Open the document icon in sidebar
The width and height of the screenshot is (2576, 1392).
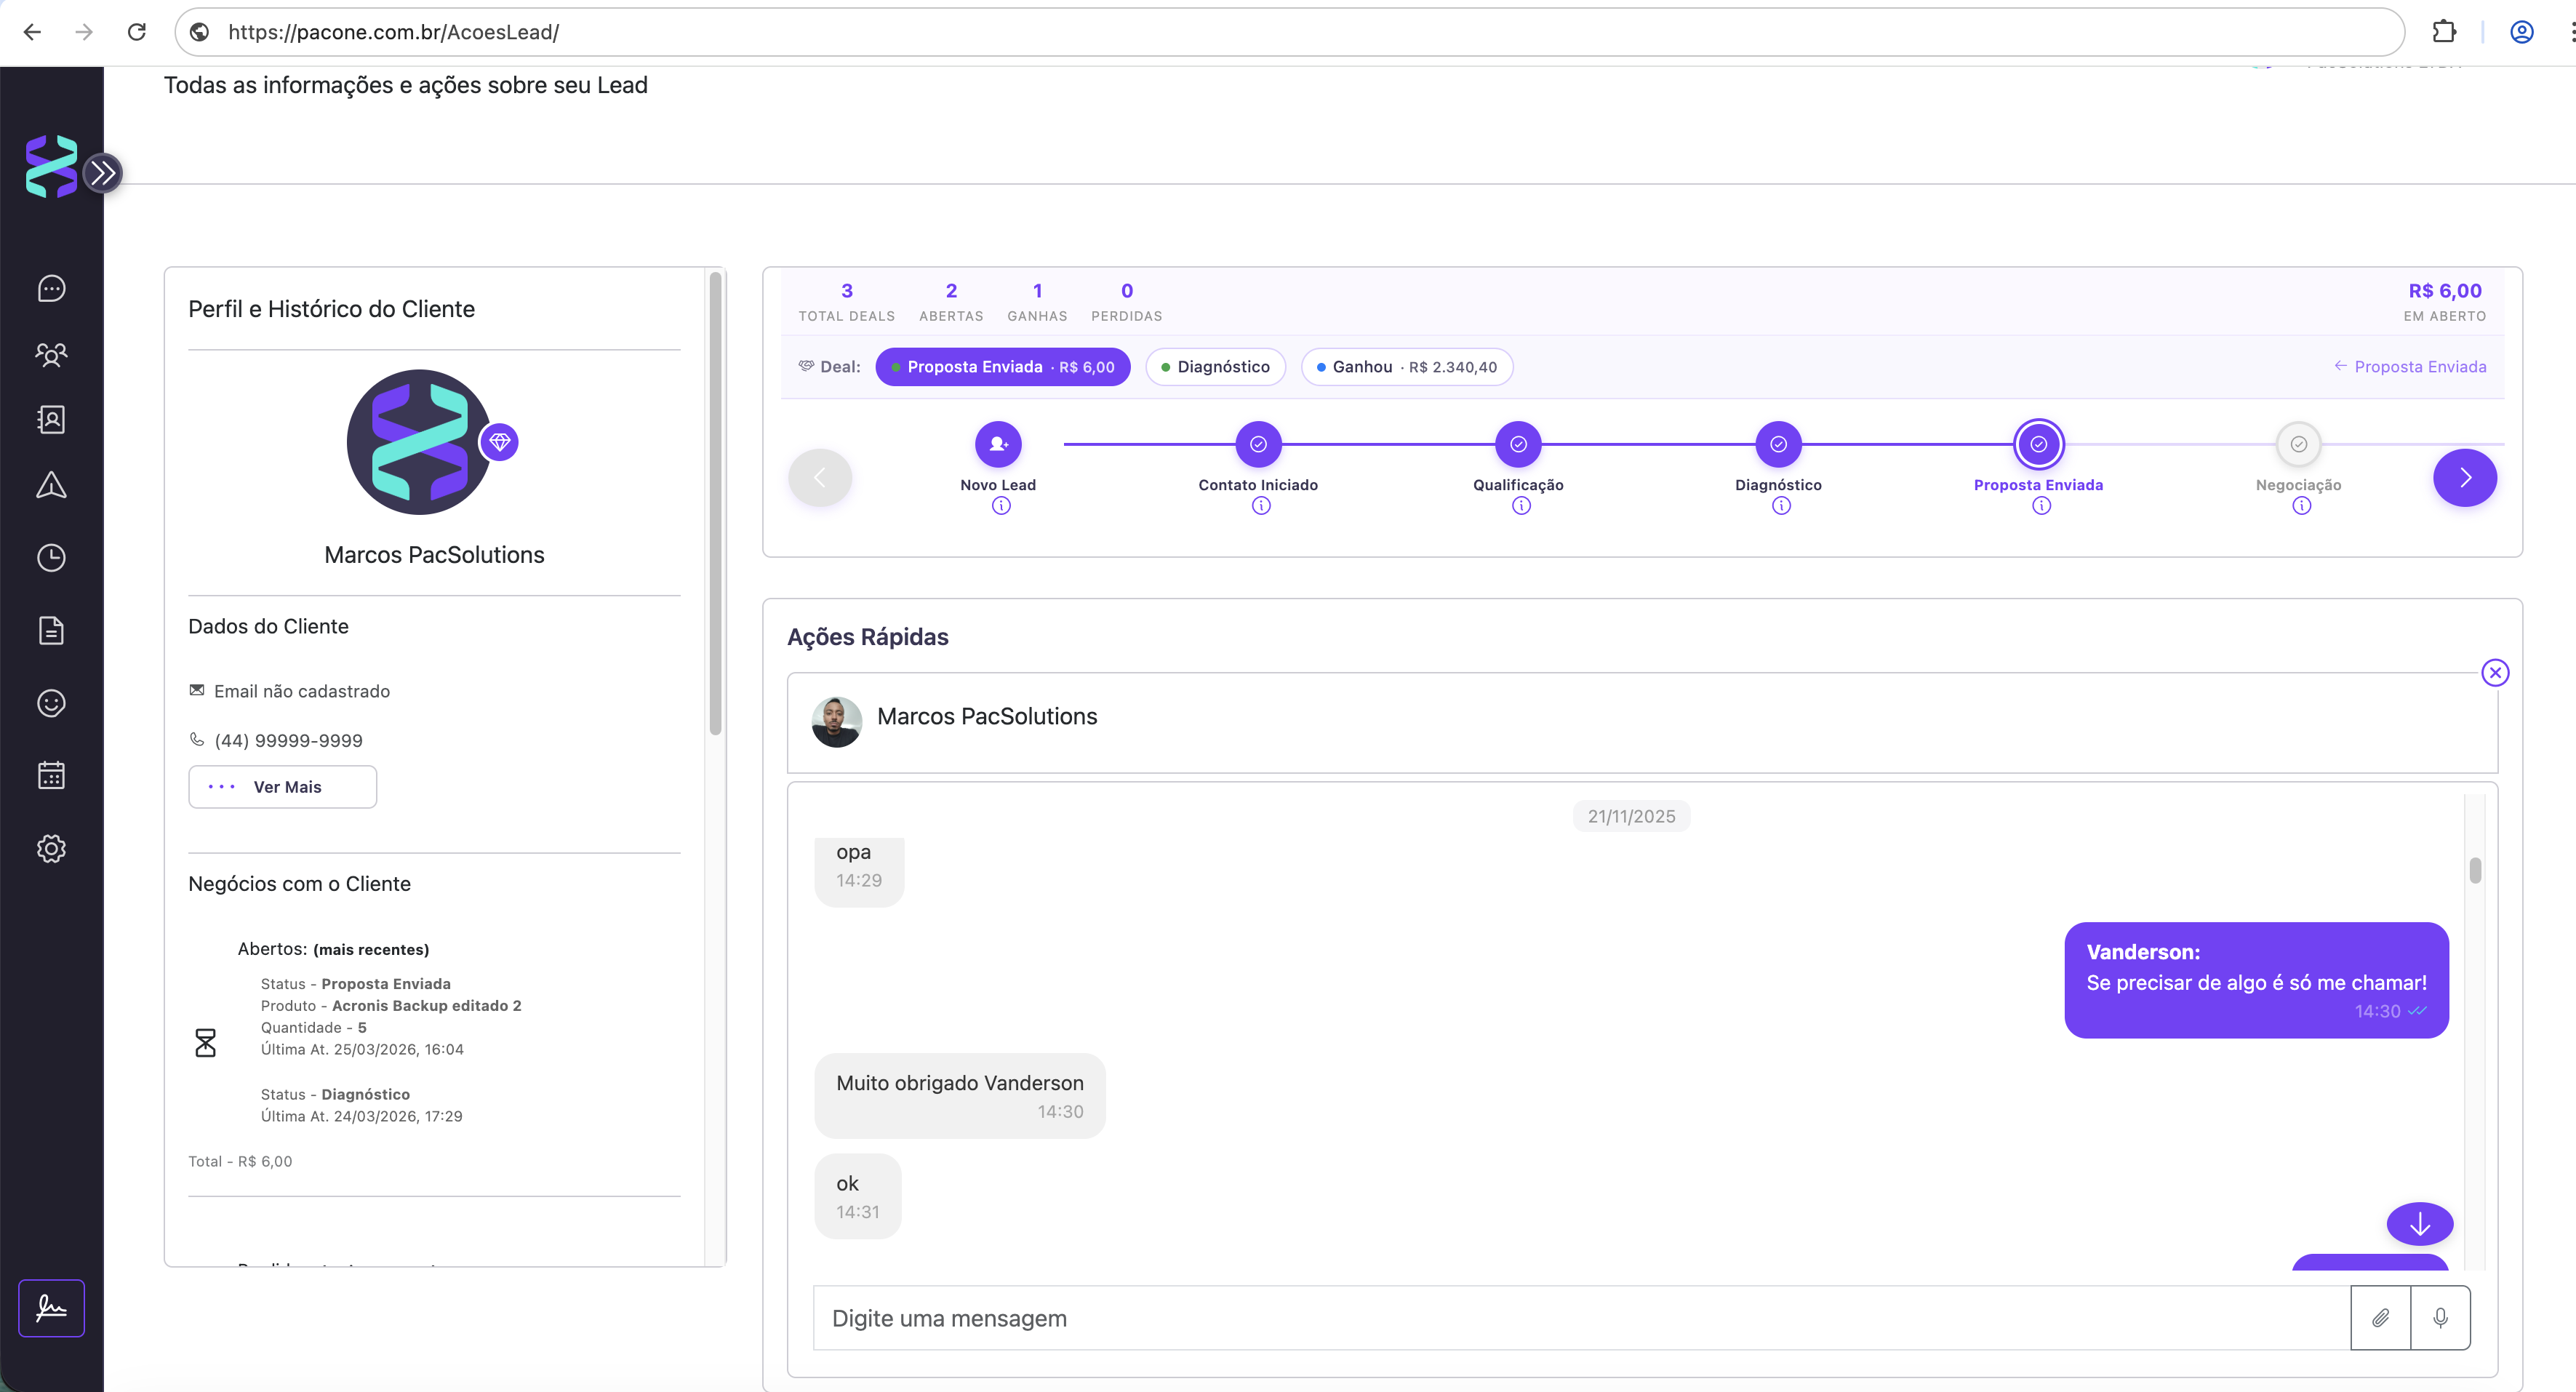pyautogui.click(x=51, y=631)
